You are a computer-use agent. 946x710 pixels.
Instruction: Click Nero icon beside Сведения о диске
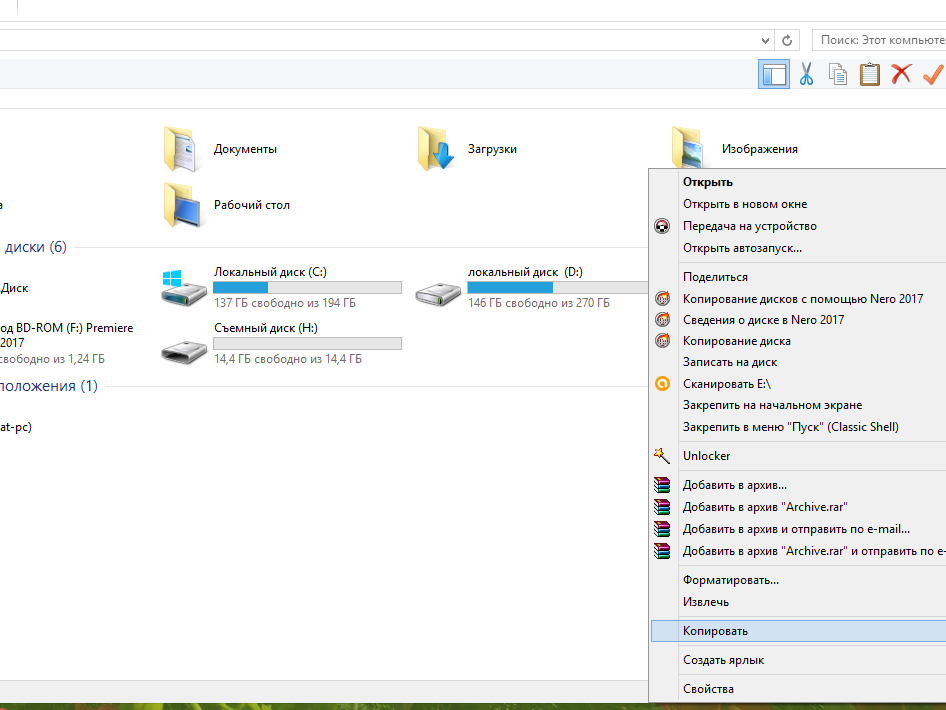coord(662,319)
